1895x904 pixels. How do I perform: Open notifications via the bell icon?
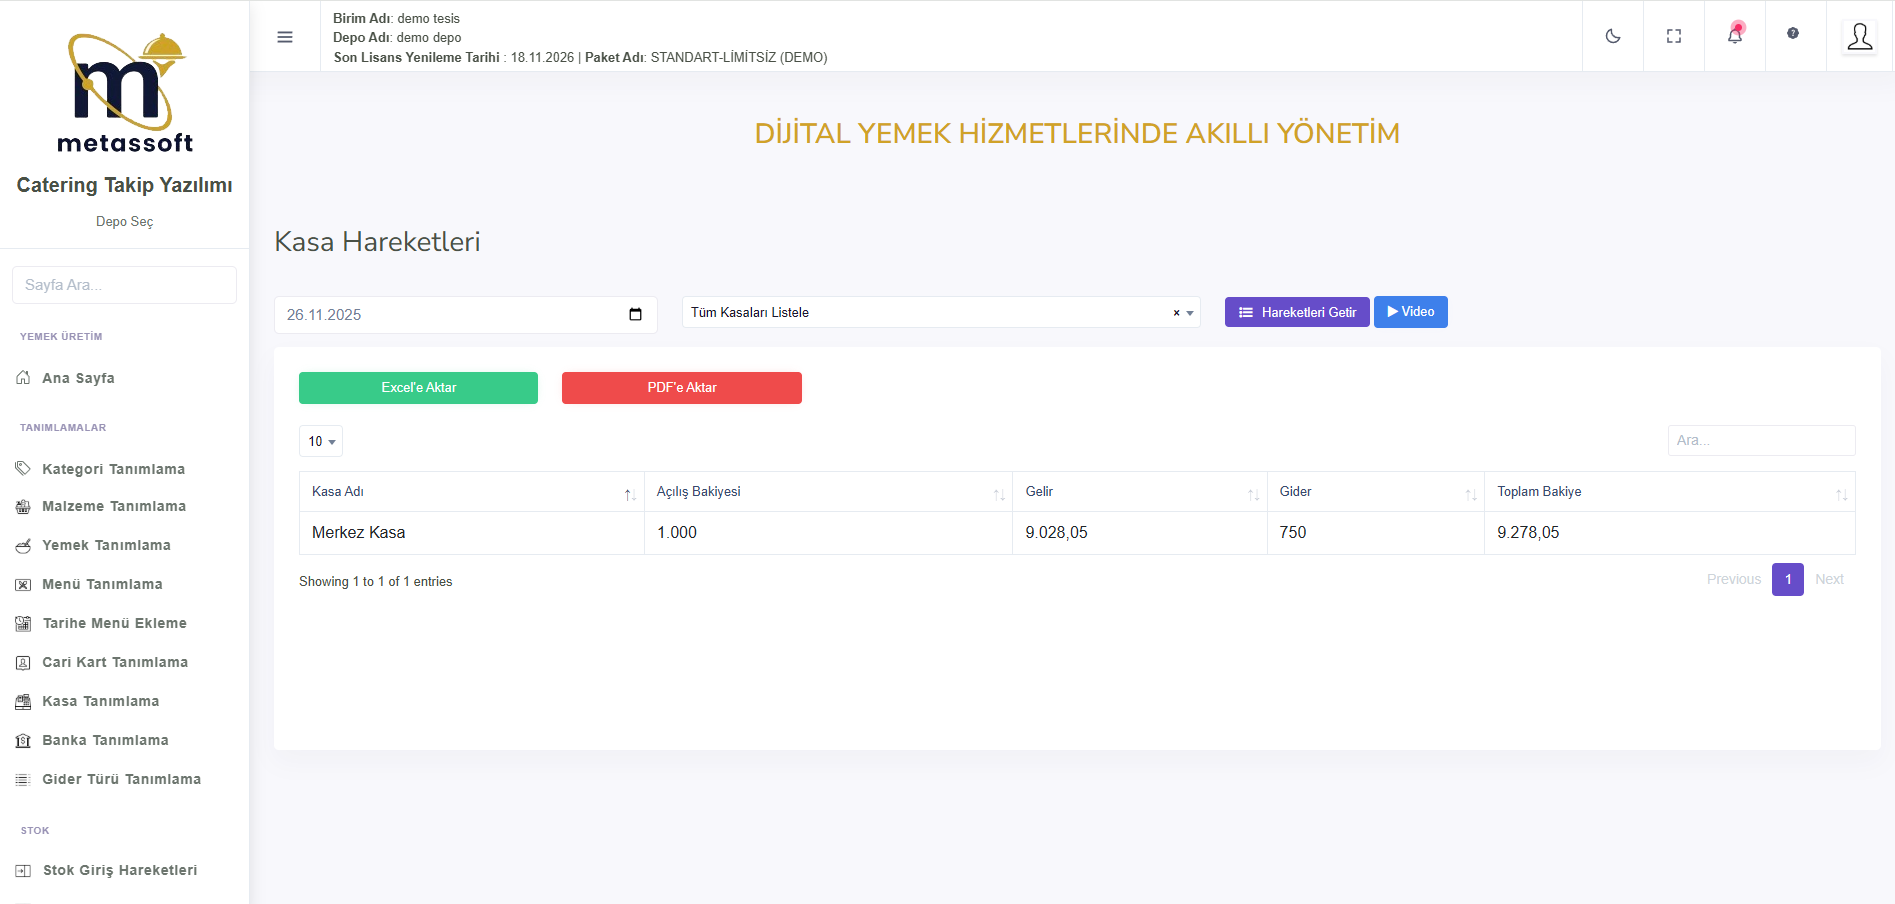(1734, 36)
